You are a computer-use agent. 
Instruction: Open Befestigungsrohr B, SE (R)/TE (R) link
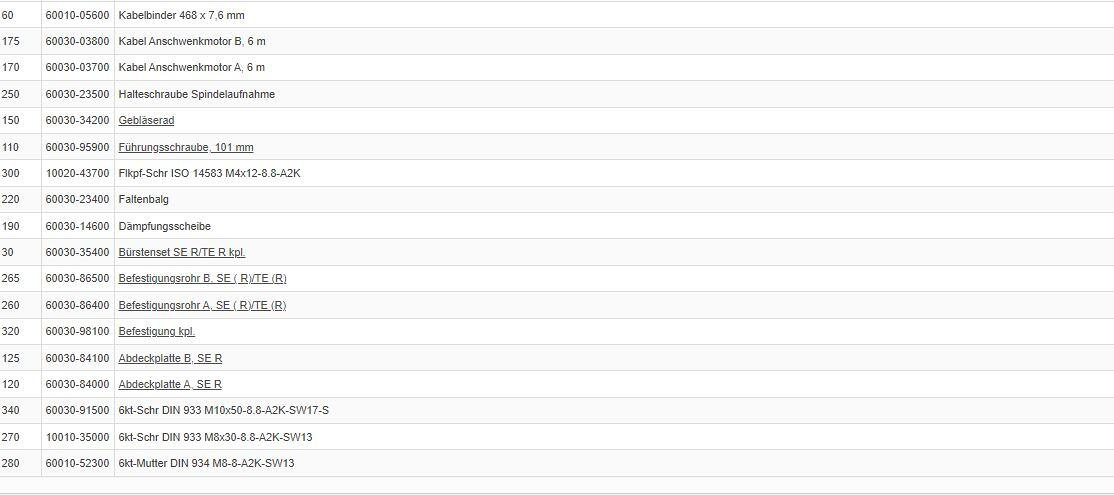point(202,279)
